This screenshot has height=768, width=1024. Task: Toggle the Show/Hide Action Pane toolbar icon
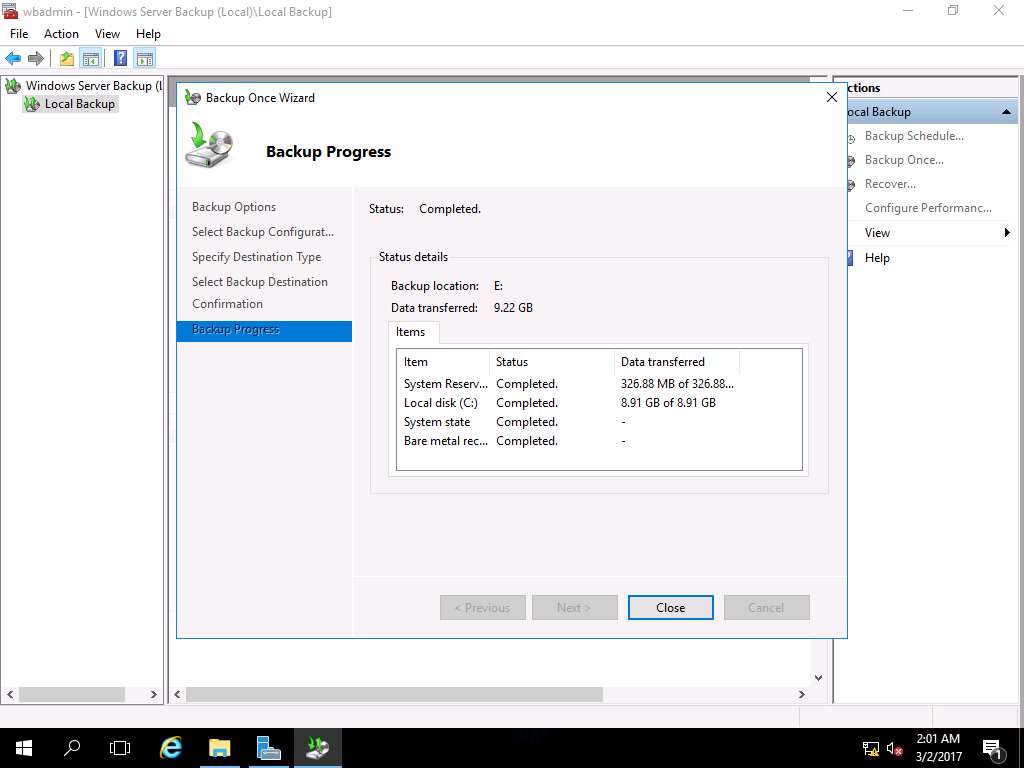tap(145, 59)
